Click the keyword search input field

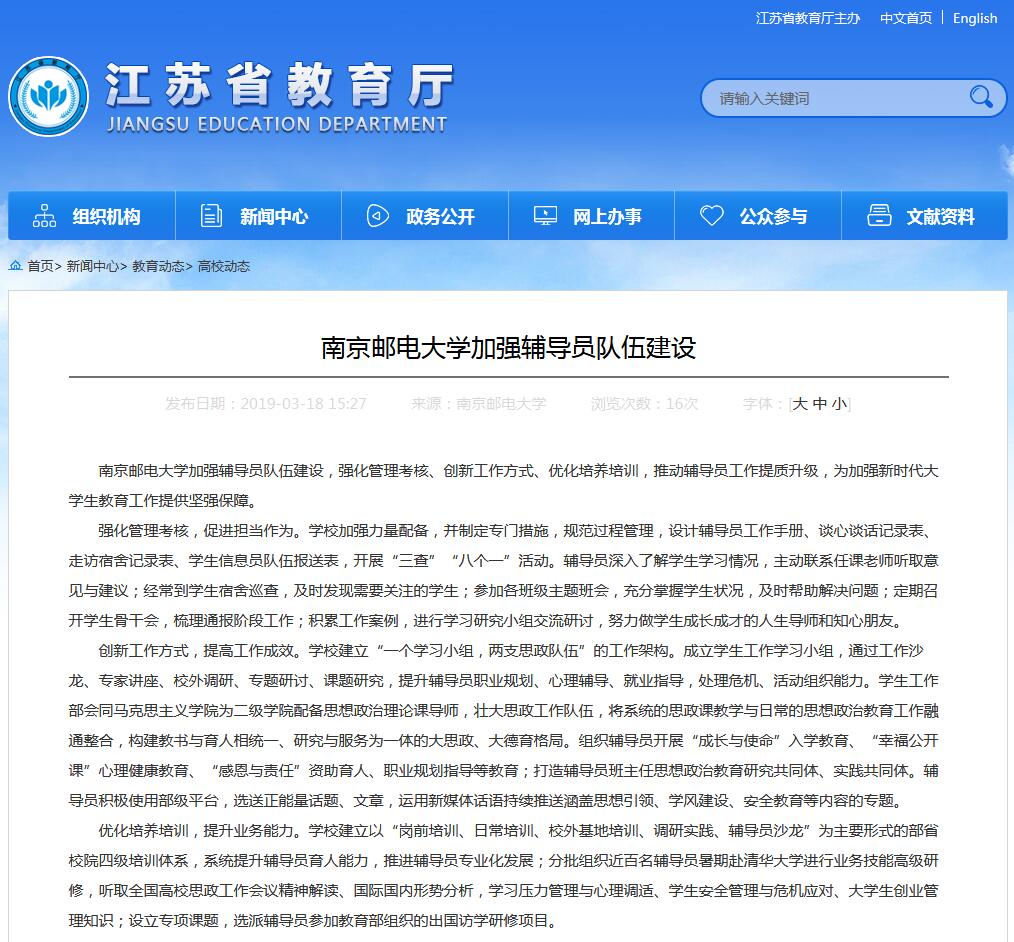pyautogui.click(x=835, y=98)
